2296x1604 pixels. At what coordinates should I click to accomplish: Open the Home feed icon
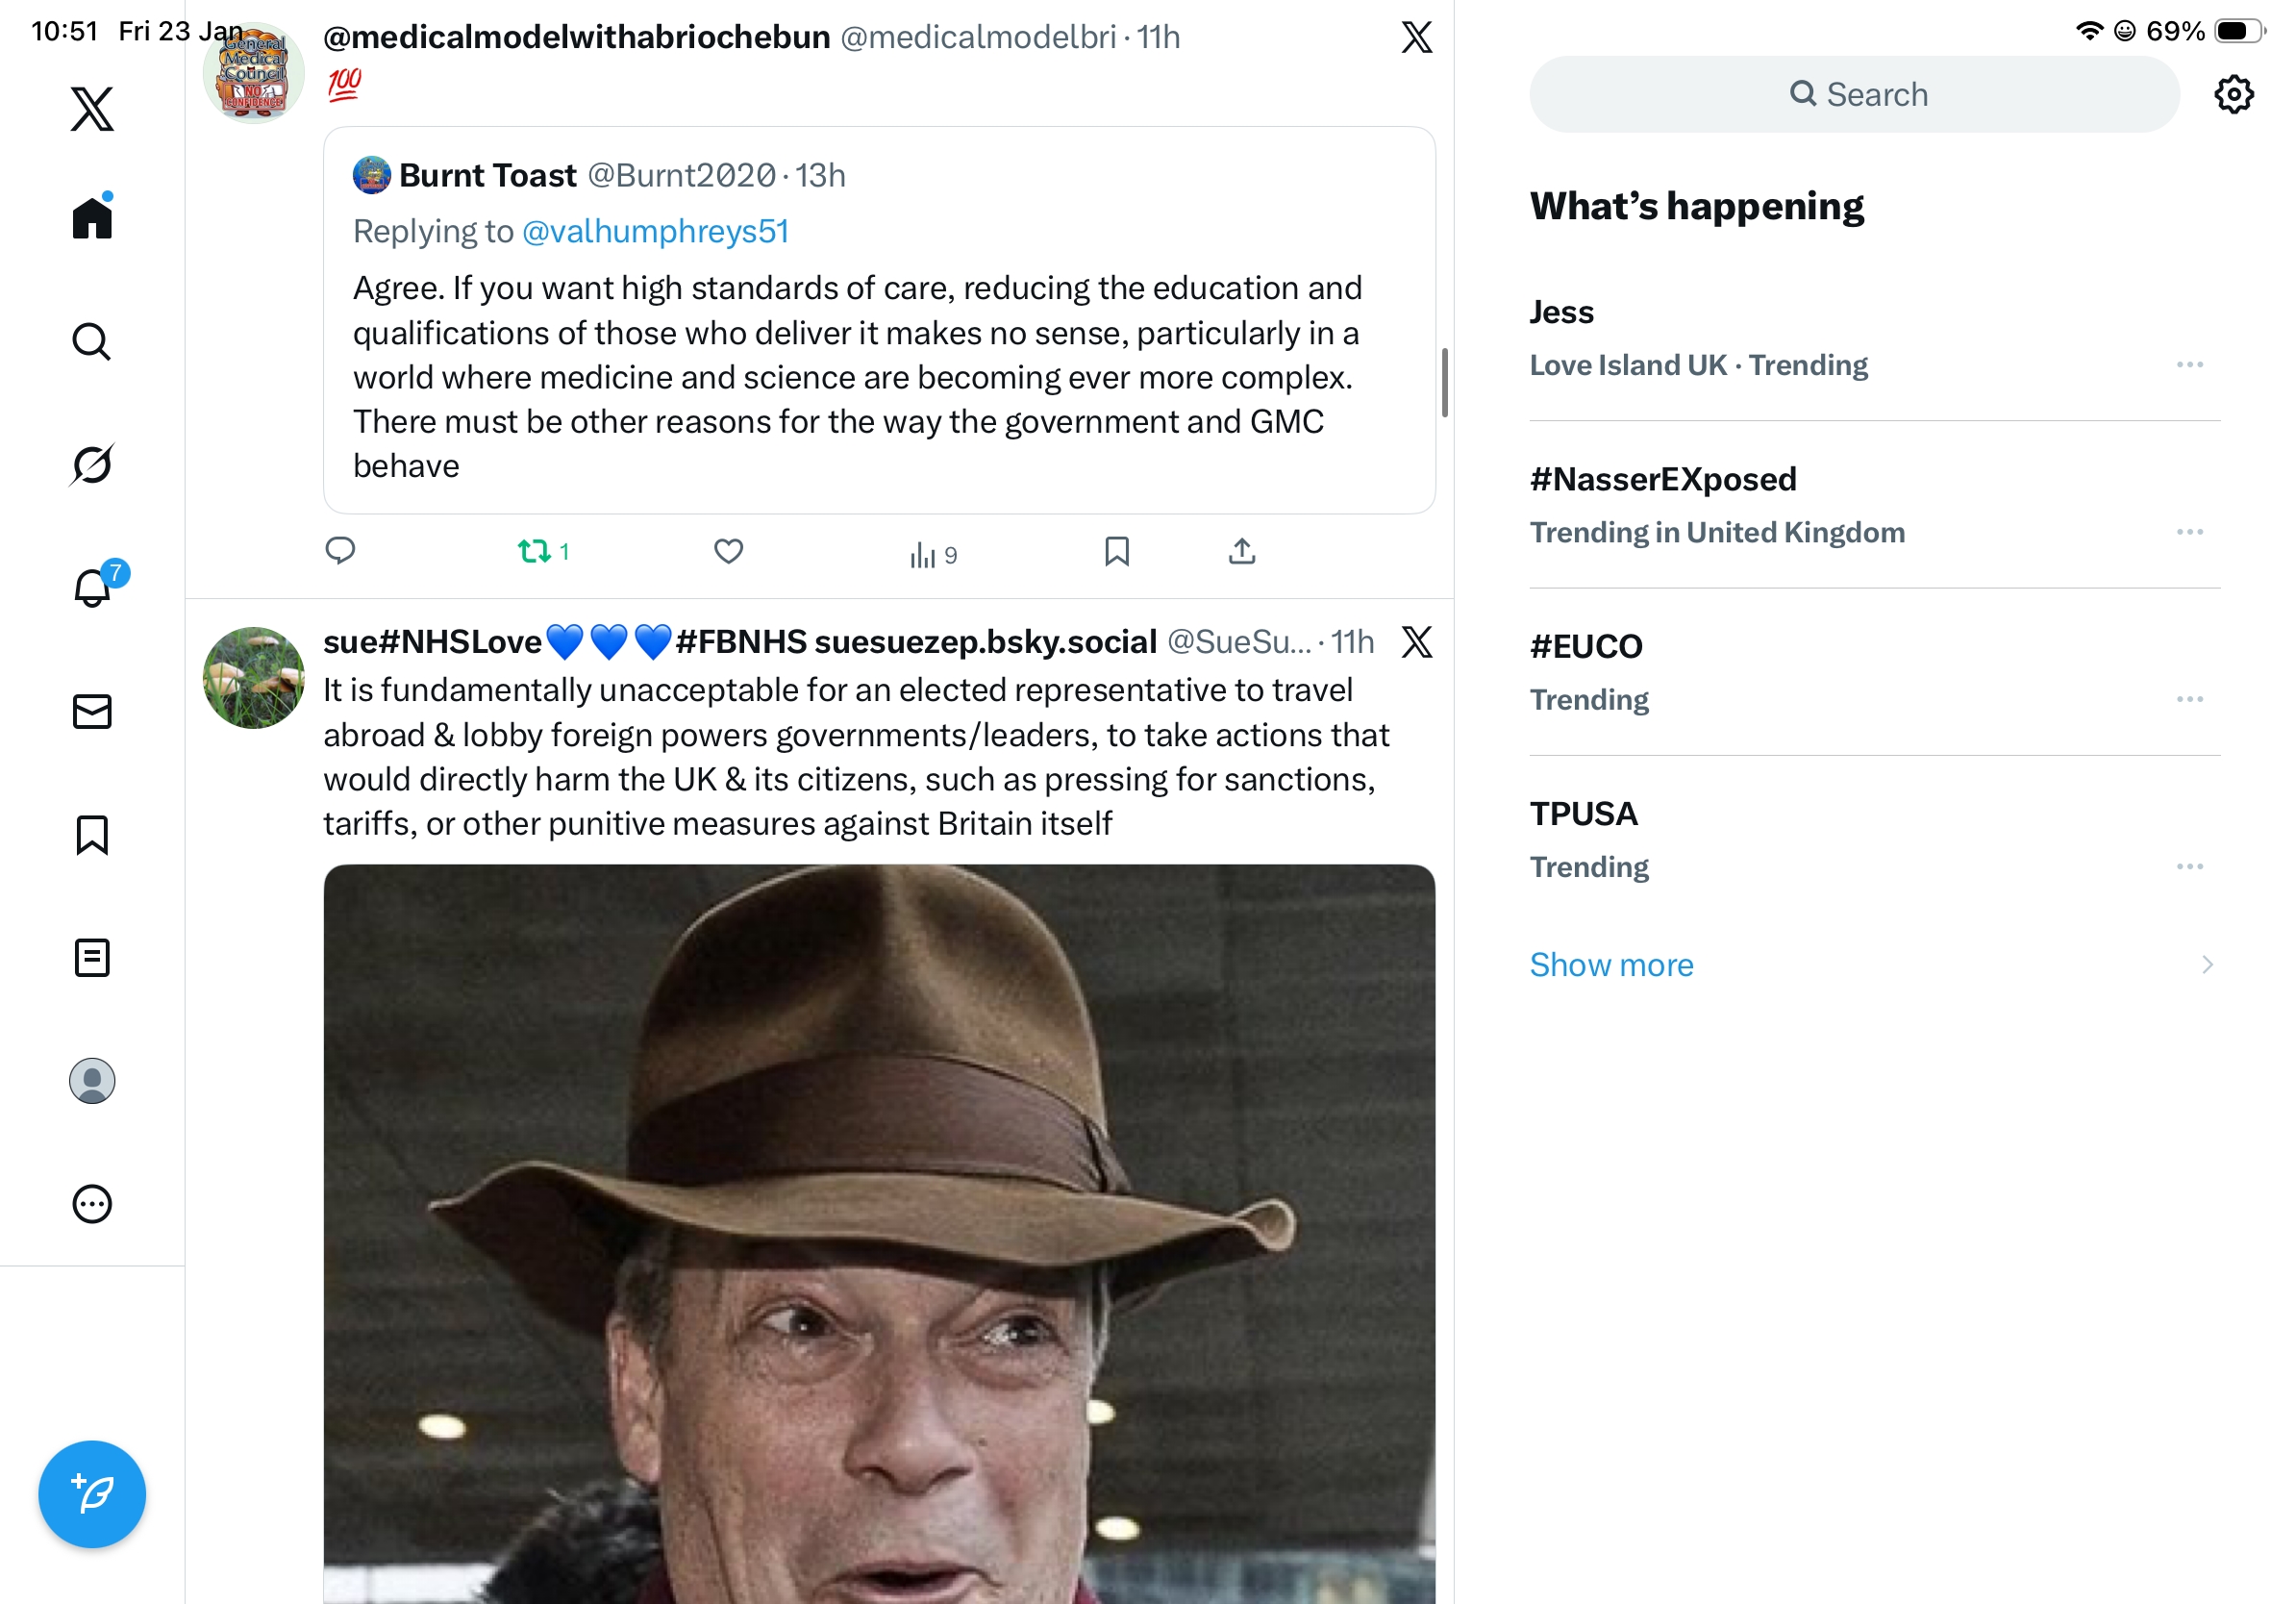pos(92,218)
